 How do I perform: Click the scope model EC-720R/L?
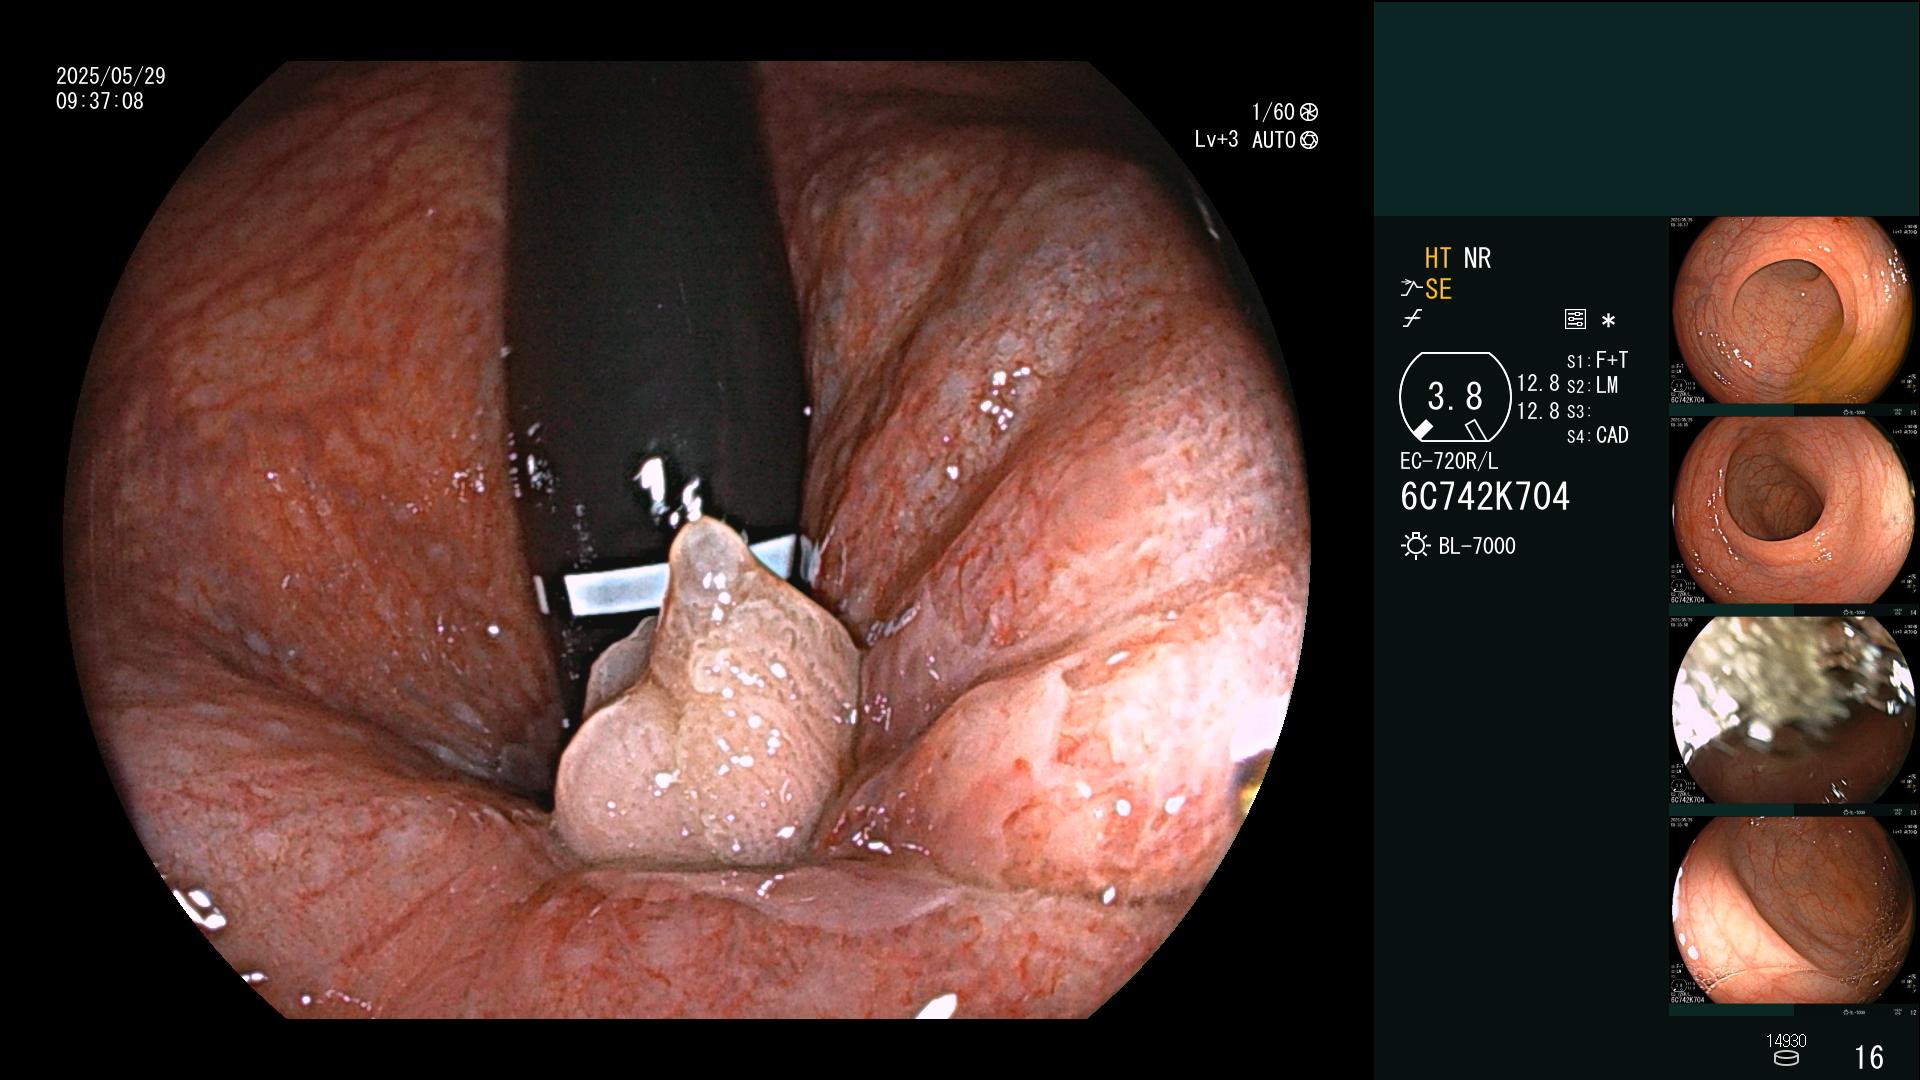click(x=1449, y=461)
